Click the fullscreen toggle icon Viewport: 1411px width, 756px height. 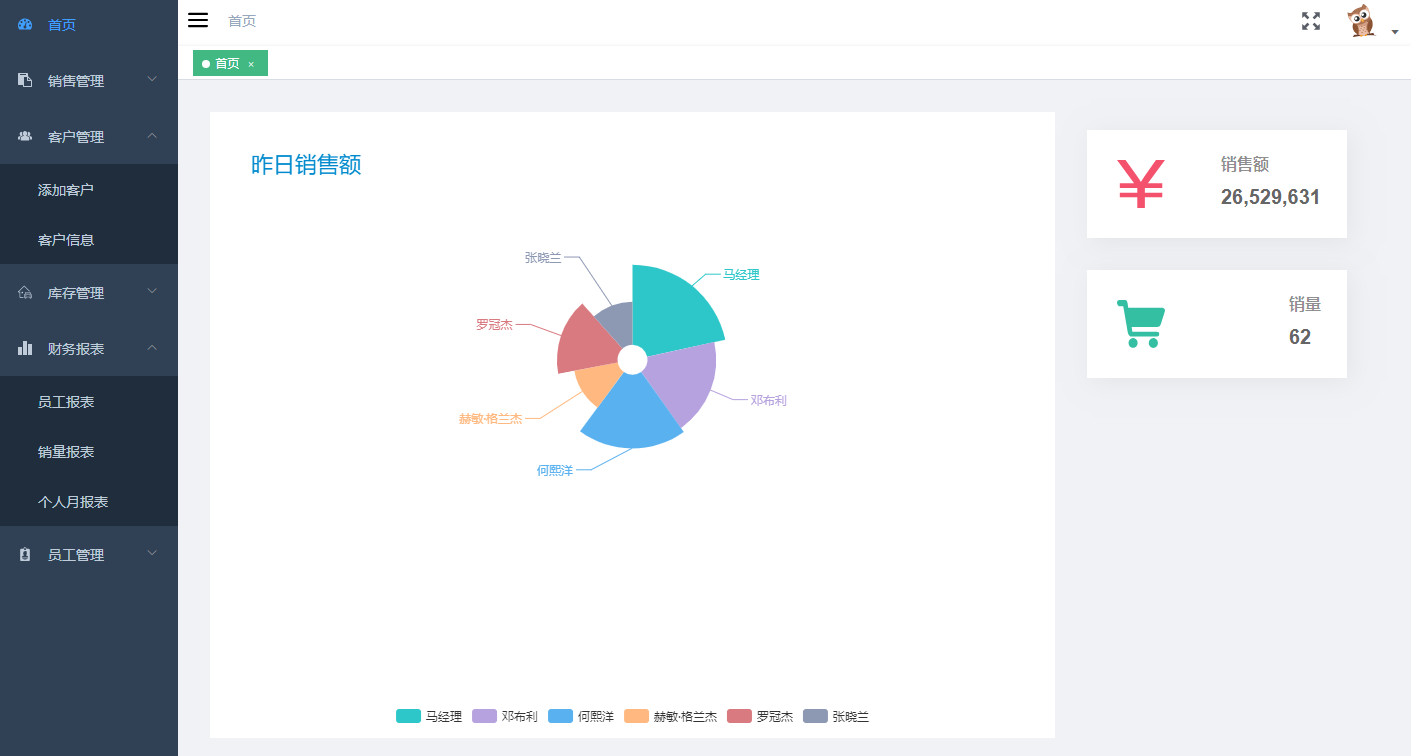[1310, 20]
